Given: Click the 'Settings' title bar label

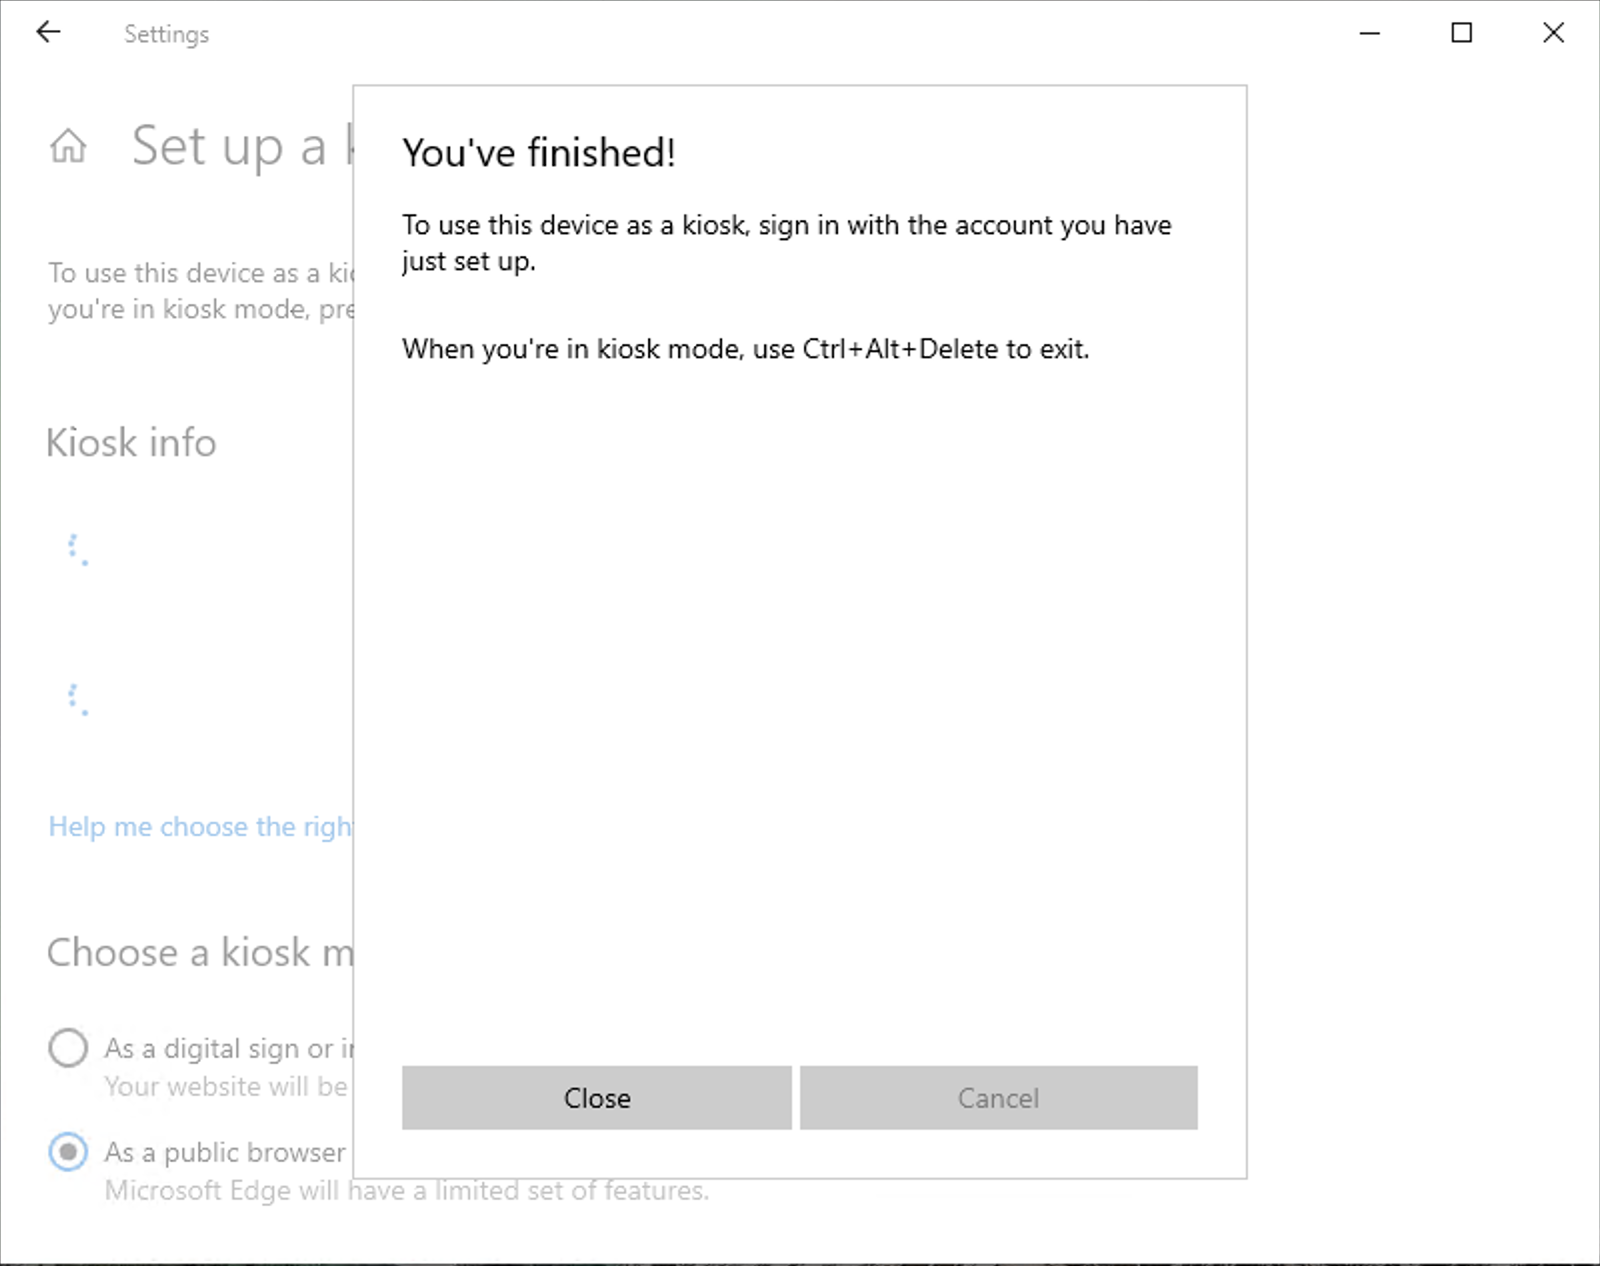Looking at the screenshot, I should coord(166,34).
